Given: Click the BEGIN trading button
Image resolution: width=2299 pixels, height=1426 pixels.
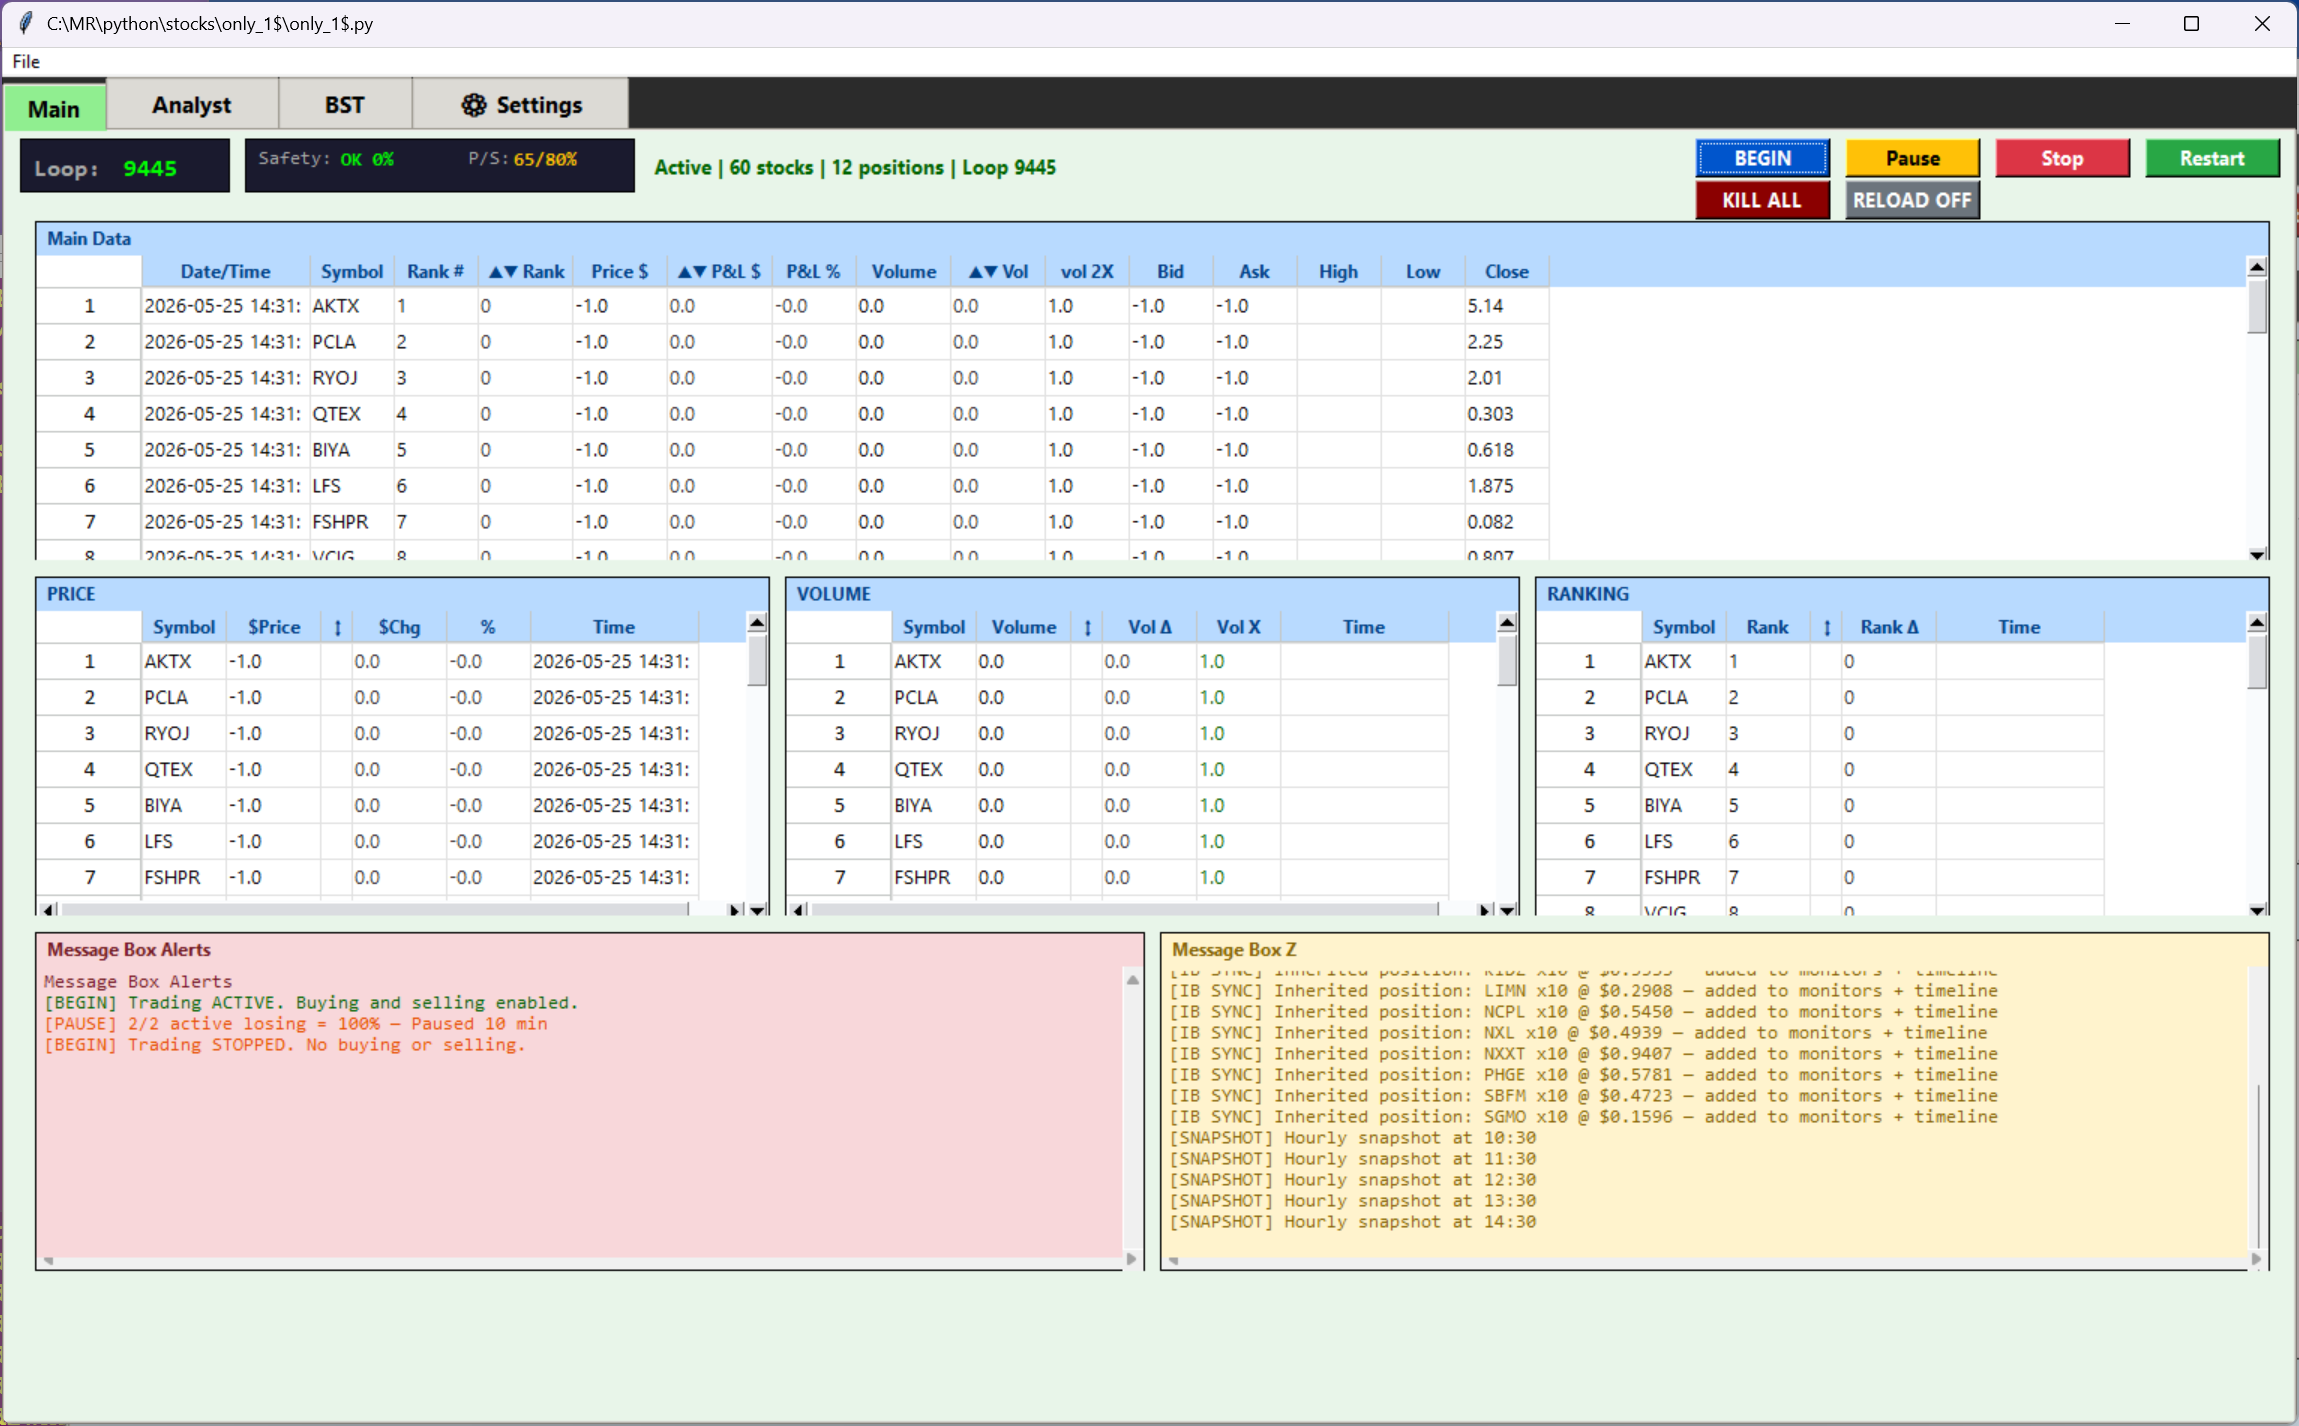Looking at the screenshot, I should pyautogui.click(x=1762, y=158).
